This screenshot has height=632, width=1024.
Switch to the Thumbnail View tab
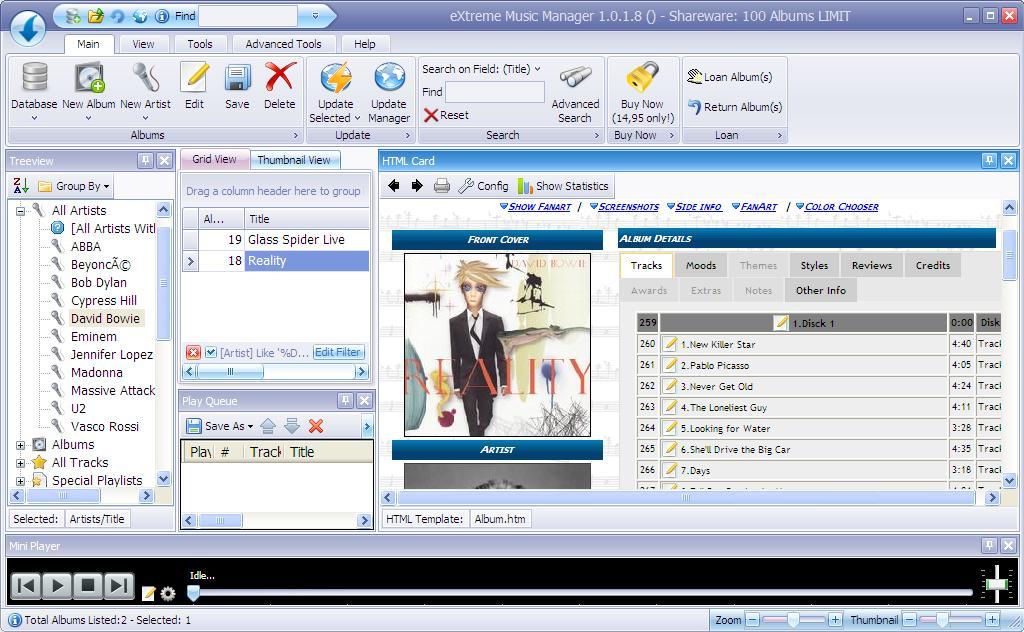coord(295,159)
